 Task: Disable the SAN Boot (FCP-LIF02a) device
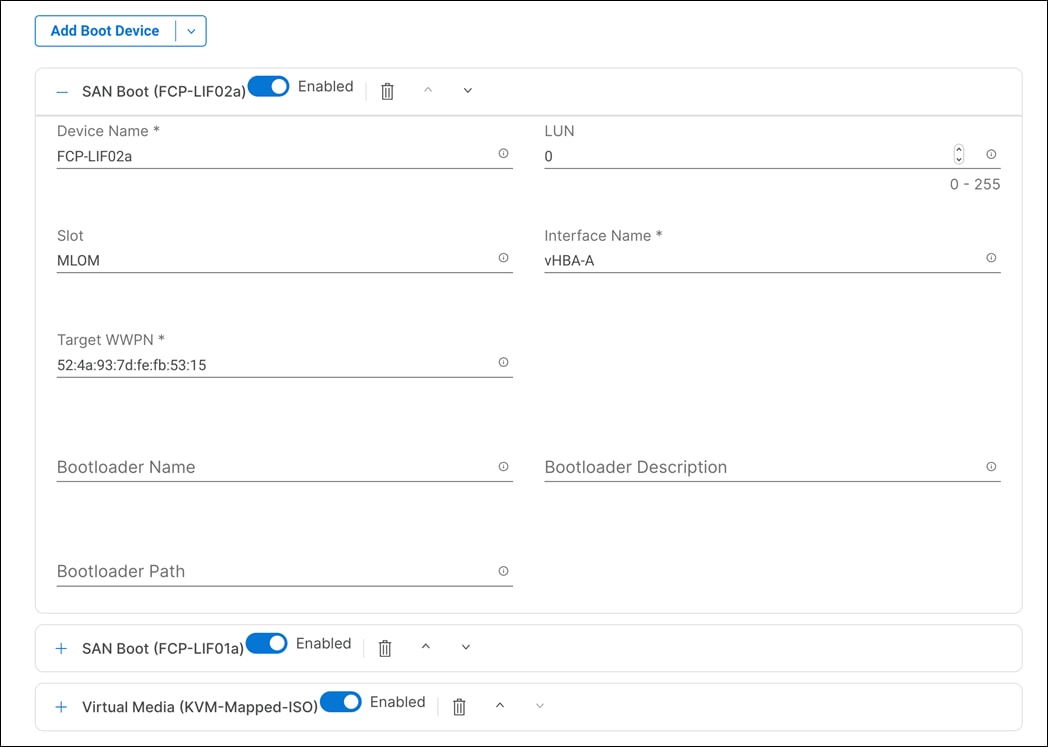pyautogui.click(x=268, y=86)
